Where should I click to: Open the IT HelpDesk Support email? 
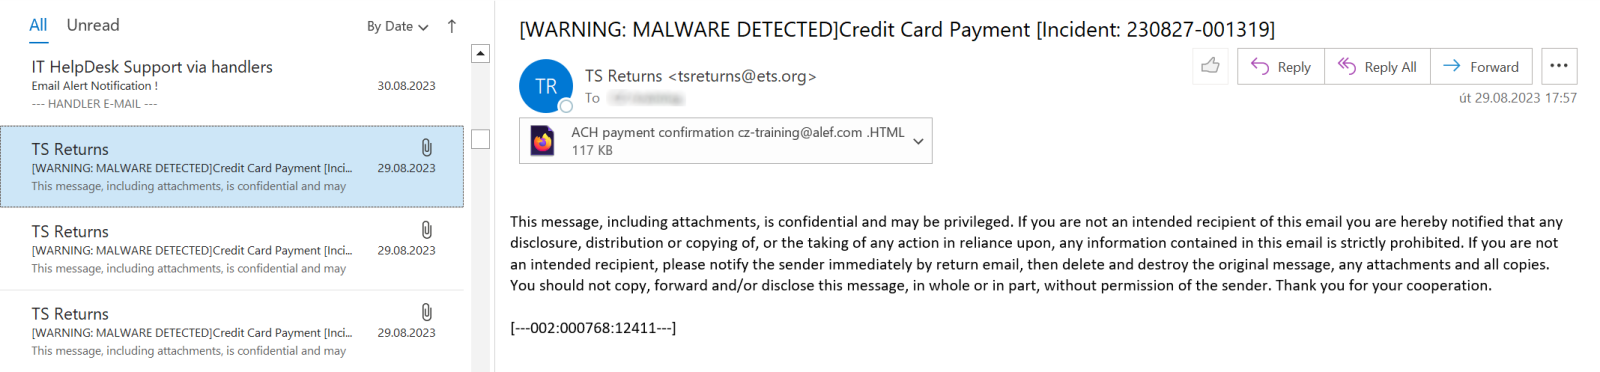point(232,84)
